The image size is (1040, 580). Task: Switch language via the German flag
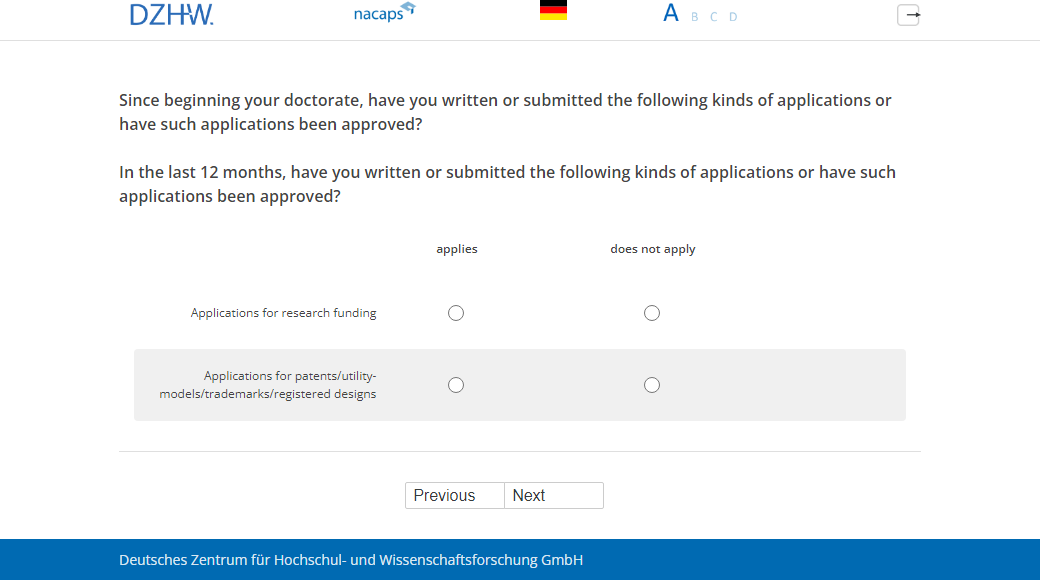553,11
